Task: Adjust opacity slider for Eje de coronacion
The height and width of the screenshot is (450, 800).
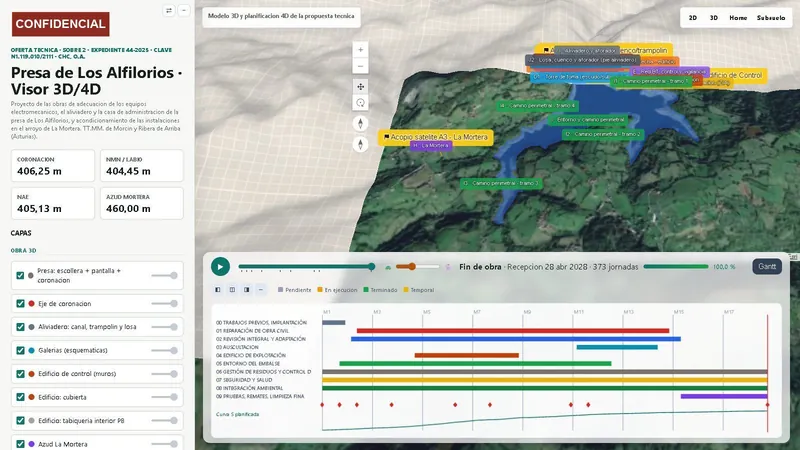Action: (164, 304)
